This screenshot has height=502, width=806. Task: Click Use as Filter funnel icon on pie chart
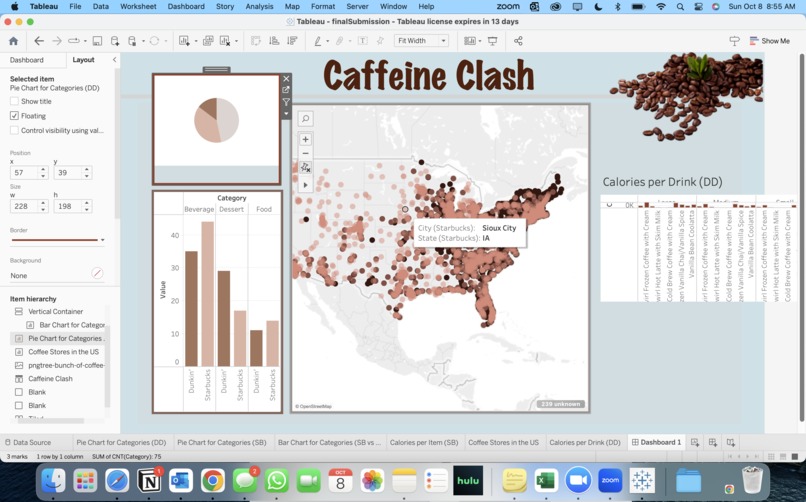[286, 102]
